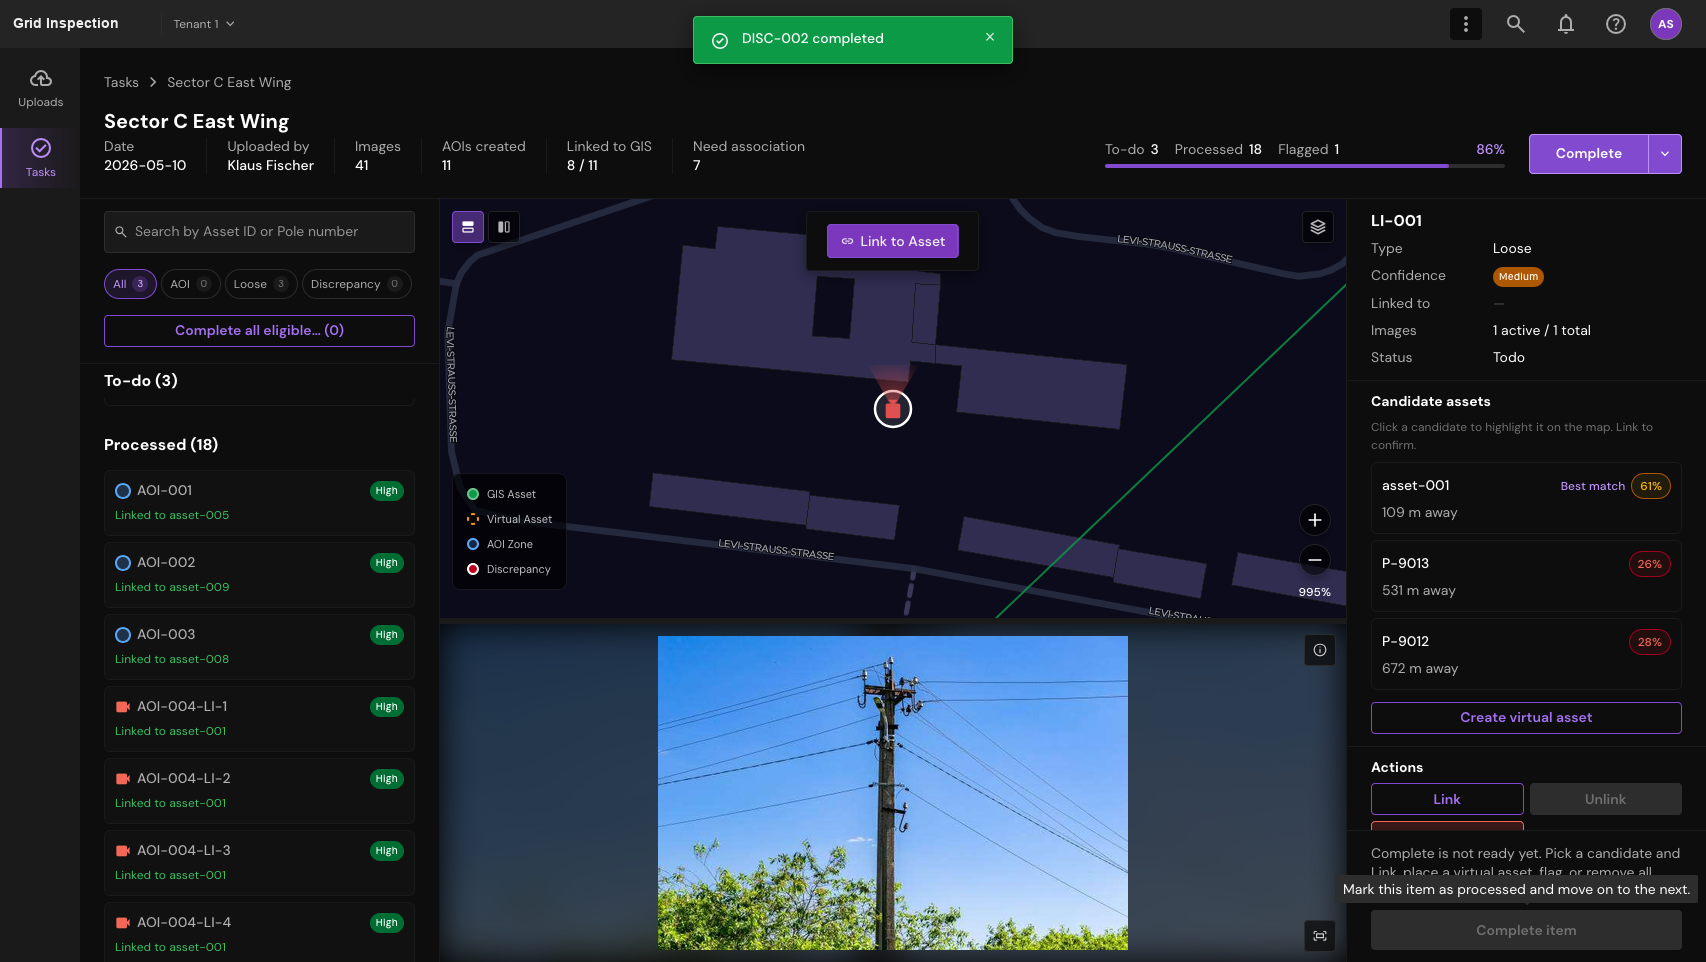Click Link to Asset on the map
Screen dimensions: 1706x962
[893, 241]
